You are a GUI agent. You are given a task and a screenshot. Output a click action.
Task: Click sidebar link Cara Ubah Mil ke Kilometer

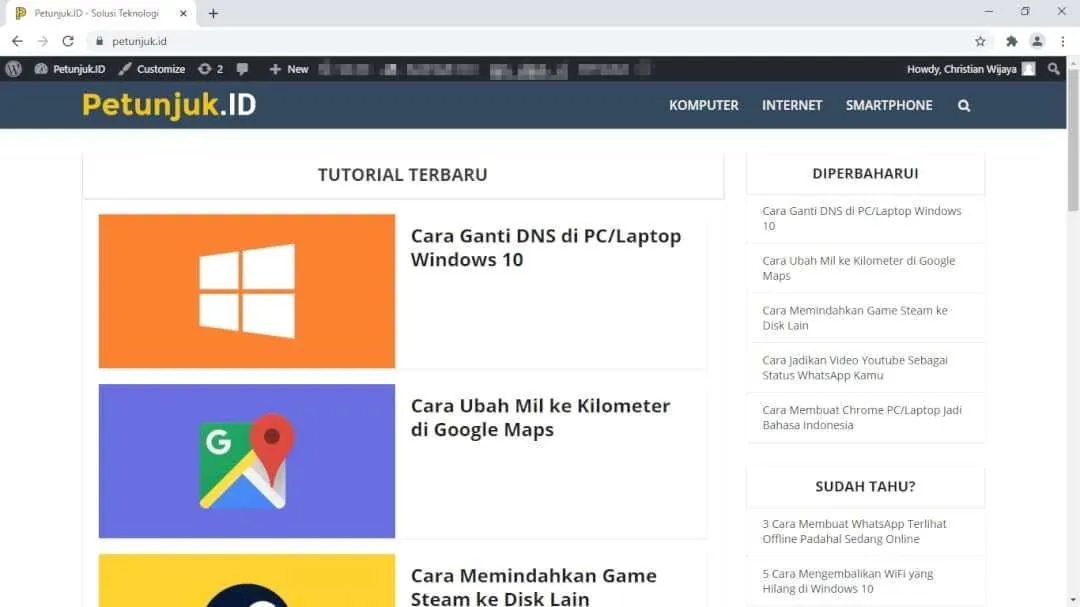point(858,268)
